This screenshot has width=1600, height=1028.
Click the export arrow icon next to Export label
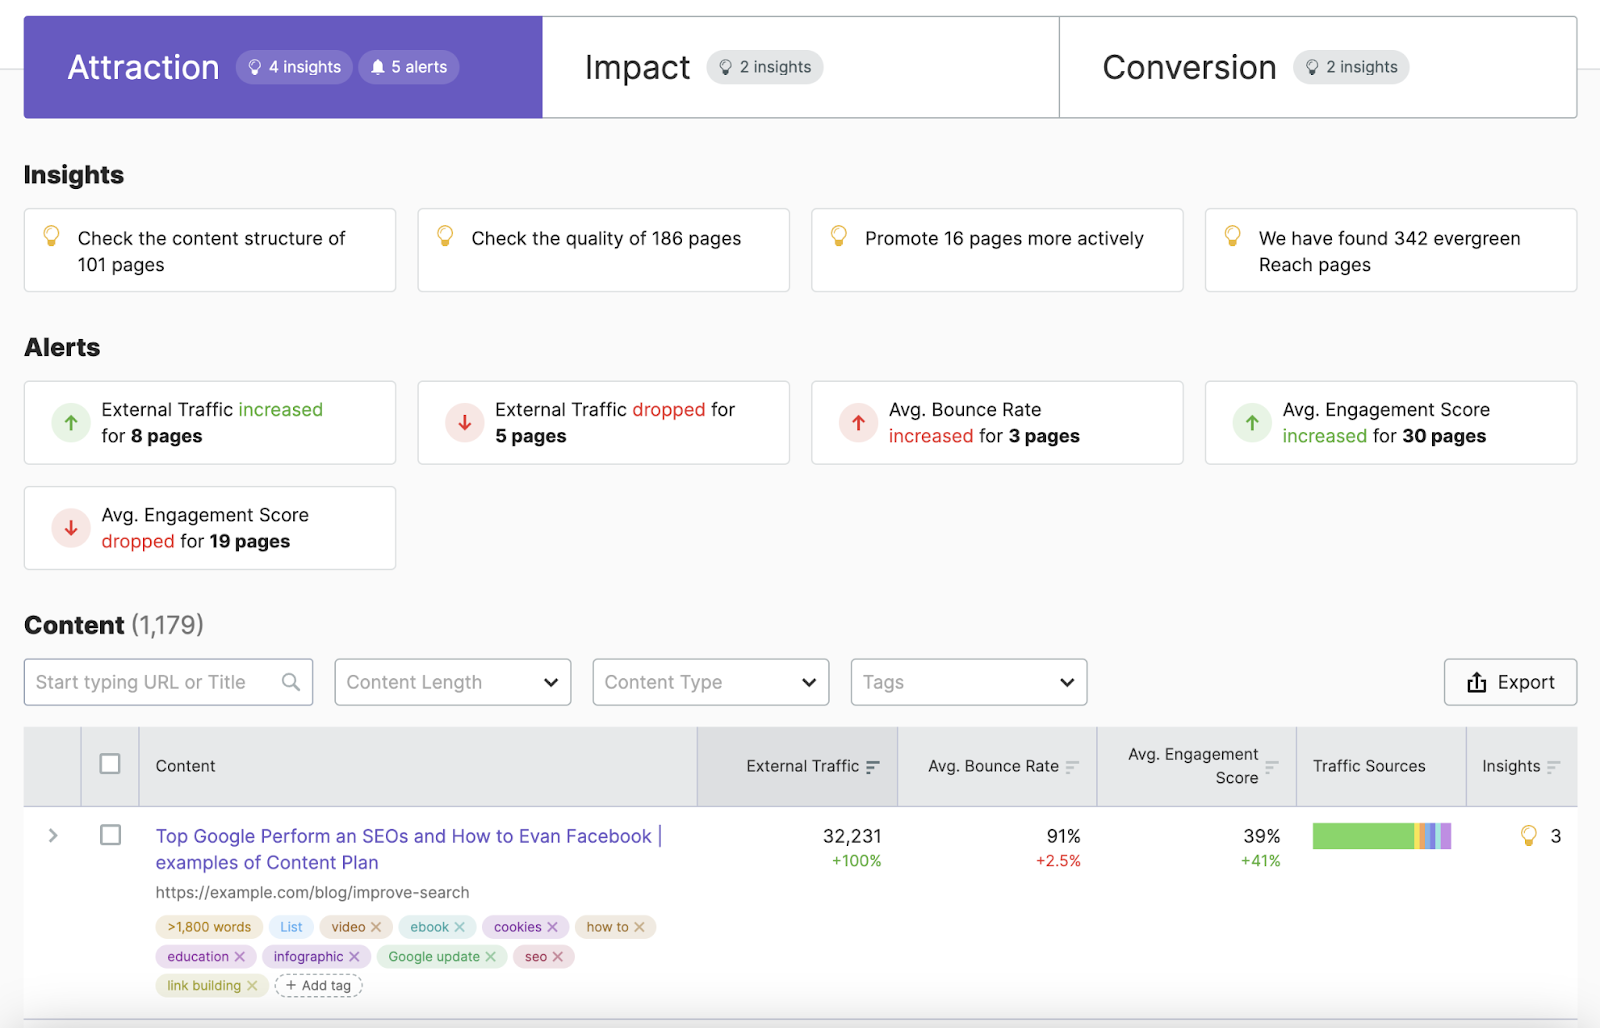(1478, 682)
